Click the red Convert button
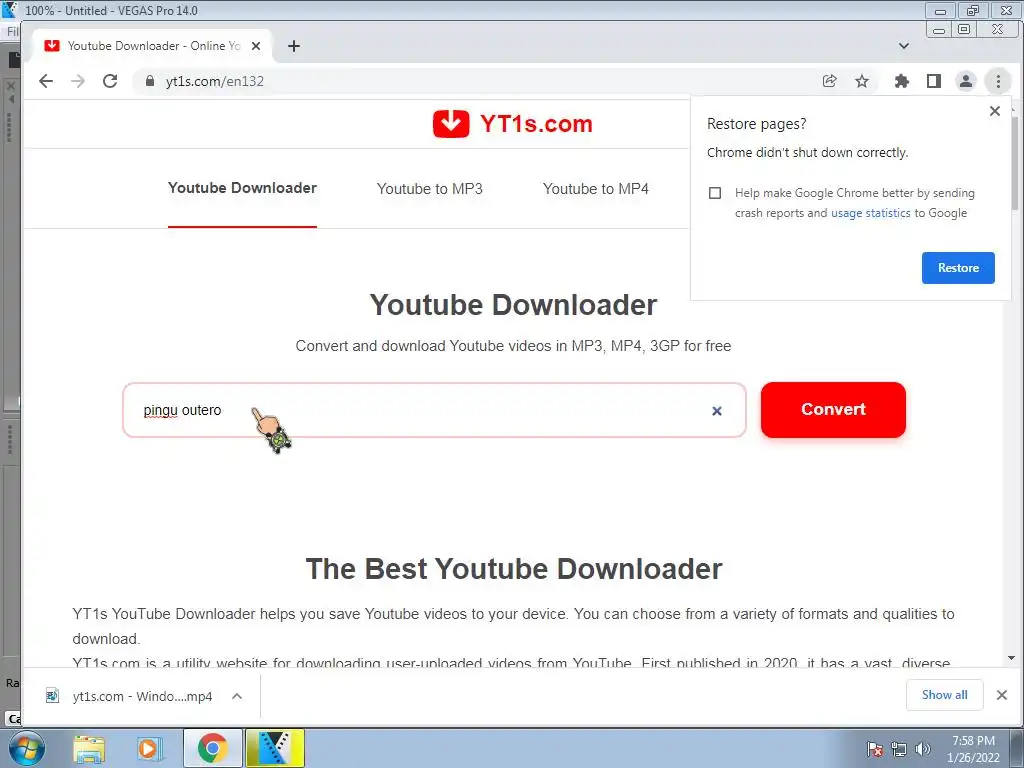This screenshot has height=768, width=1024. click(833, 409)
